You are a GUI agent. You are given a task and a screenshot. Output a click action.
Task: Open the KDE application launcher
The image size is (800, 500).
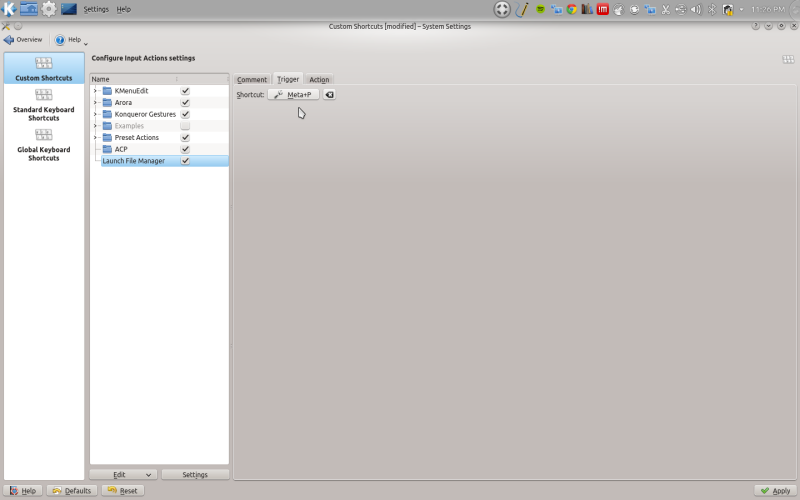point(9,9)
